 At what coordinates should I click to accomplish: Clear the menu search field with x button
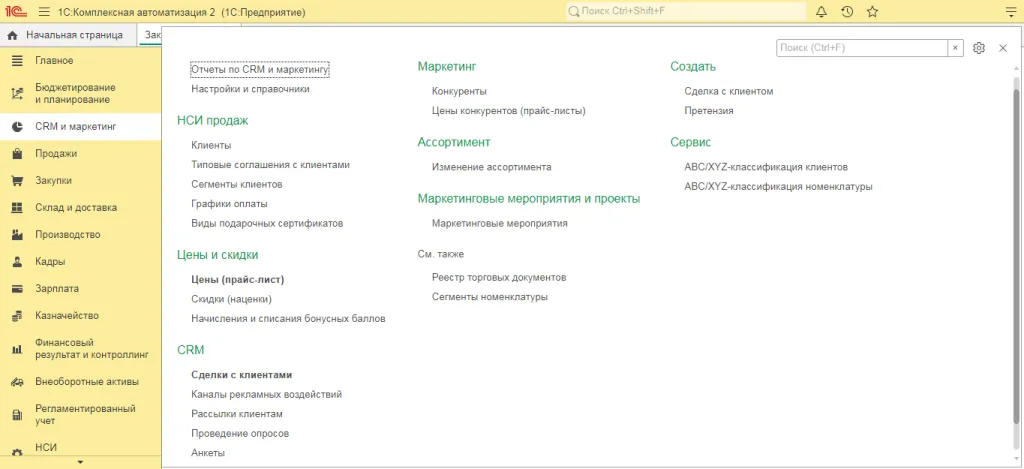pyautogui.click(x=956, y=48)
